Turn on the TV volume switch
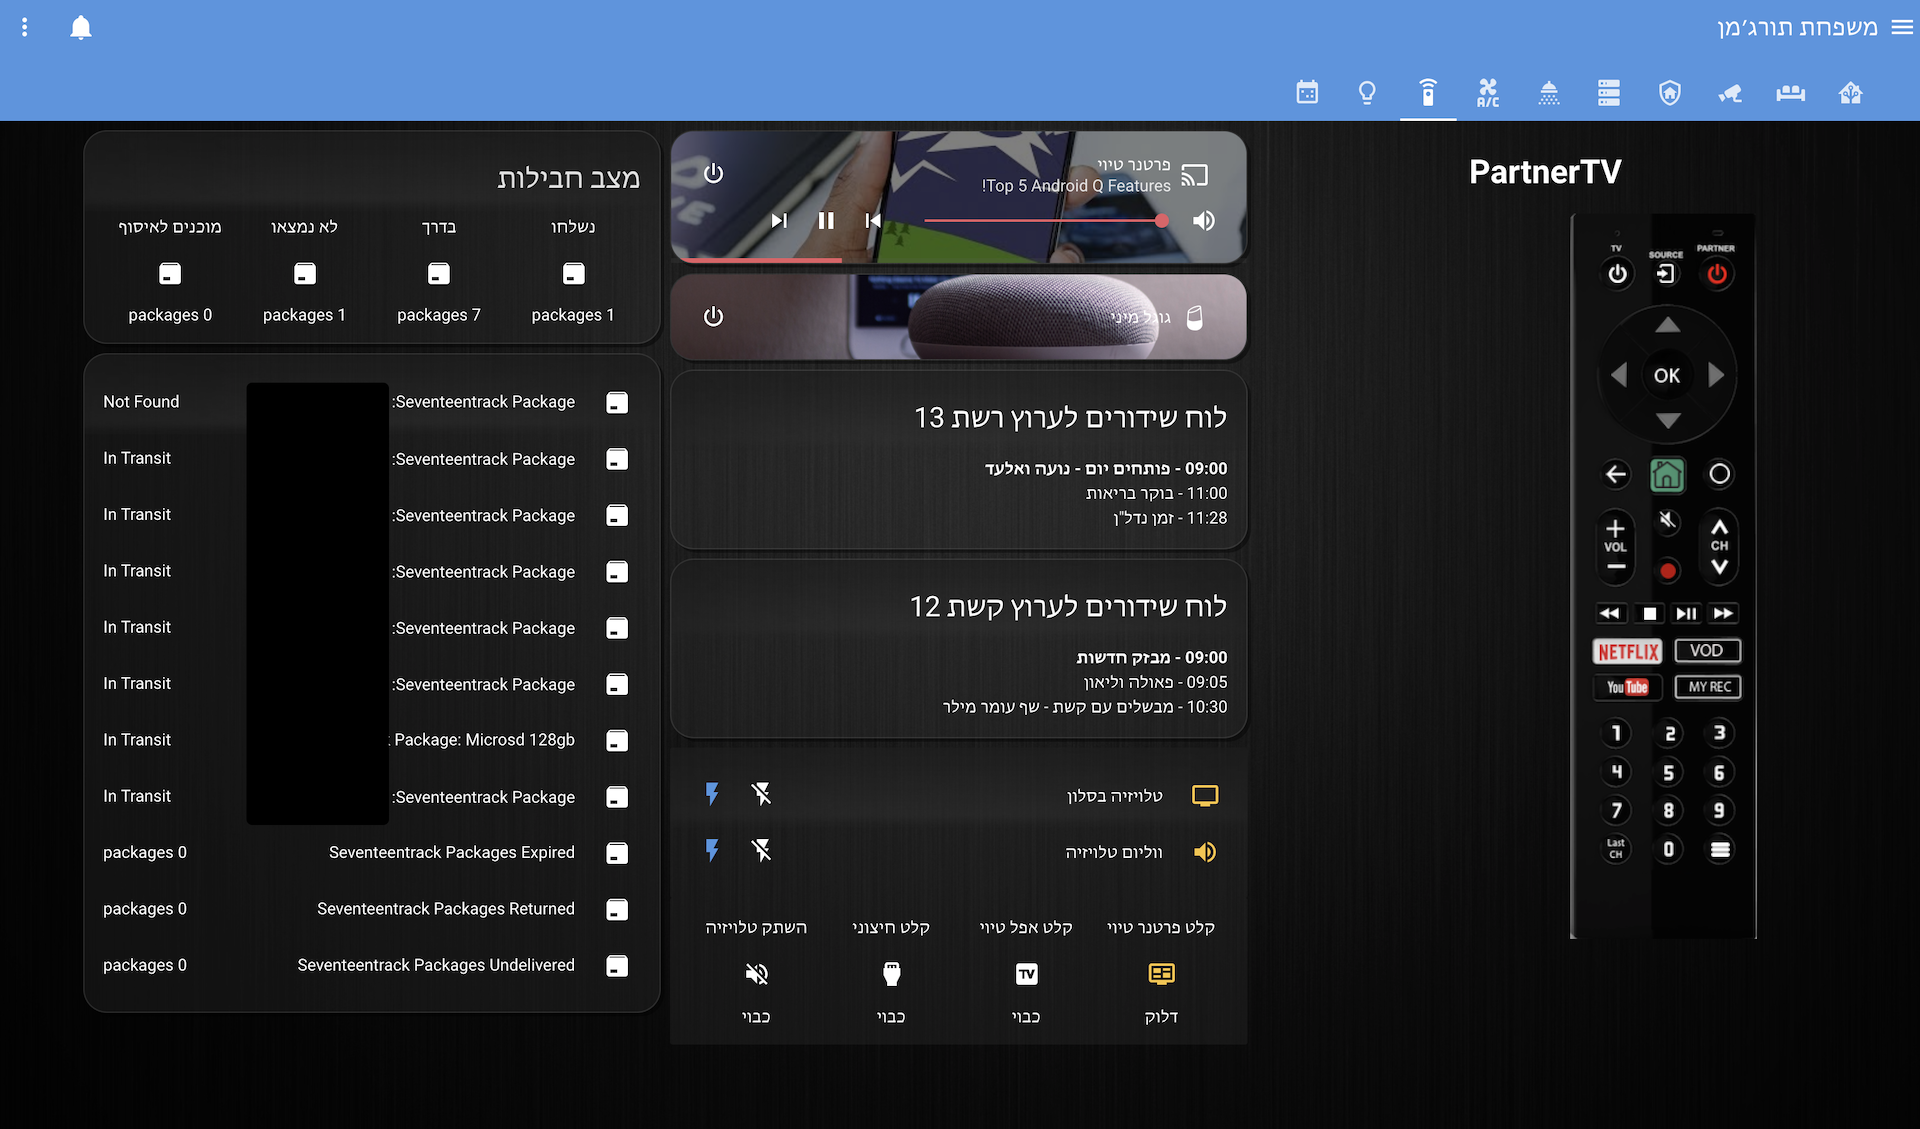 (712, 851)
